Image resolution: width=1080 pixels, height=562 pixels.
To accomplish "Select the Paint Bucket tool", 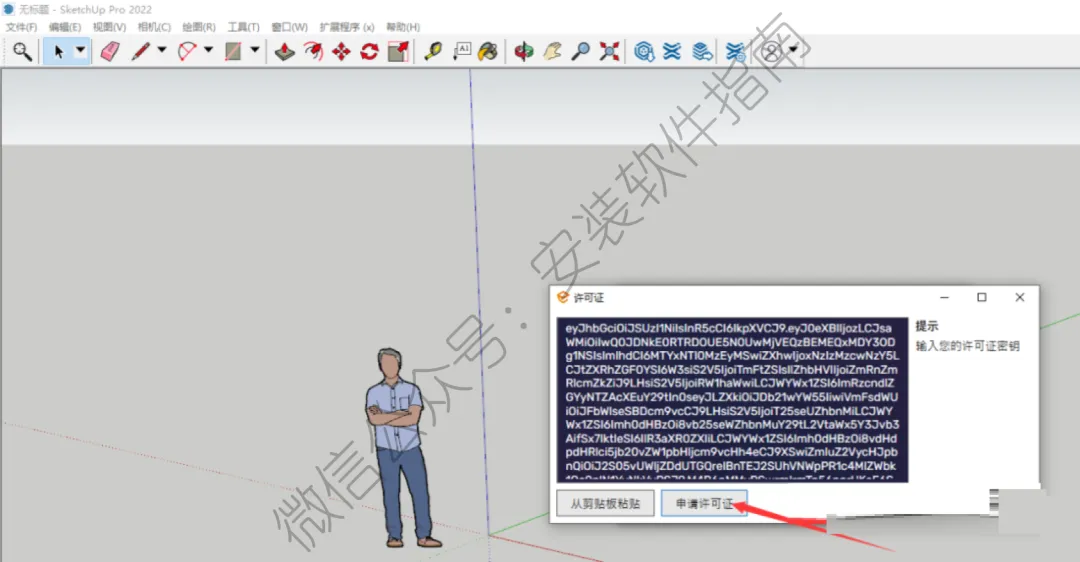I will coord(488,52).
